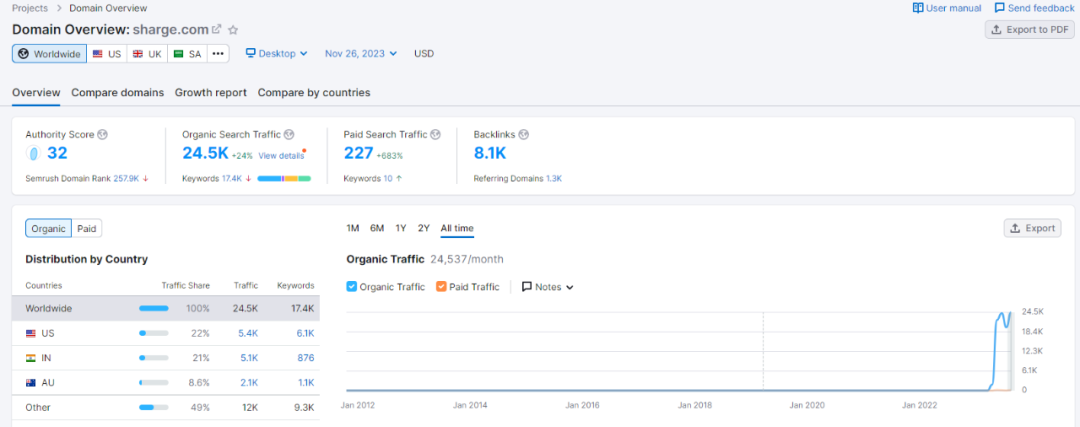This screenshot has height=427, width=1080.
Task: Click the Notes speech bubble icon
Action: tap(527, 287)
